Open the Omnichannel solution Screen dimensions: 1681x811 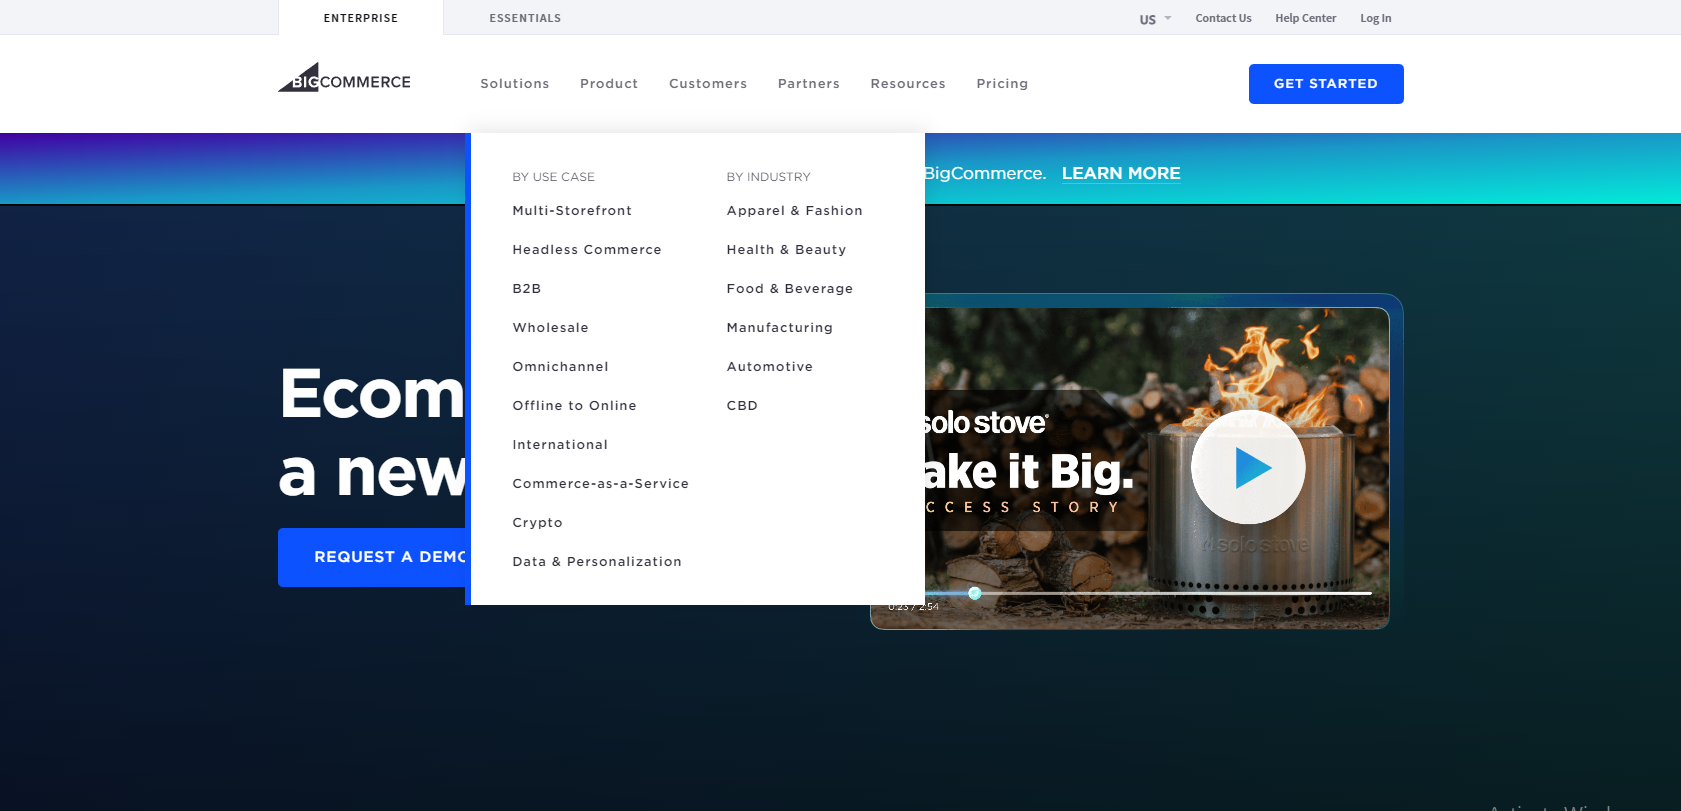561,367
